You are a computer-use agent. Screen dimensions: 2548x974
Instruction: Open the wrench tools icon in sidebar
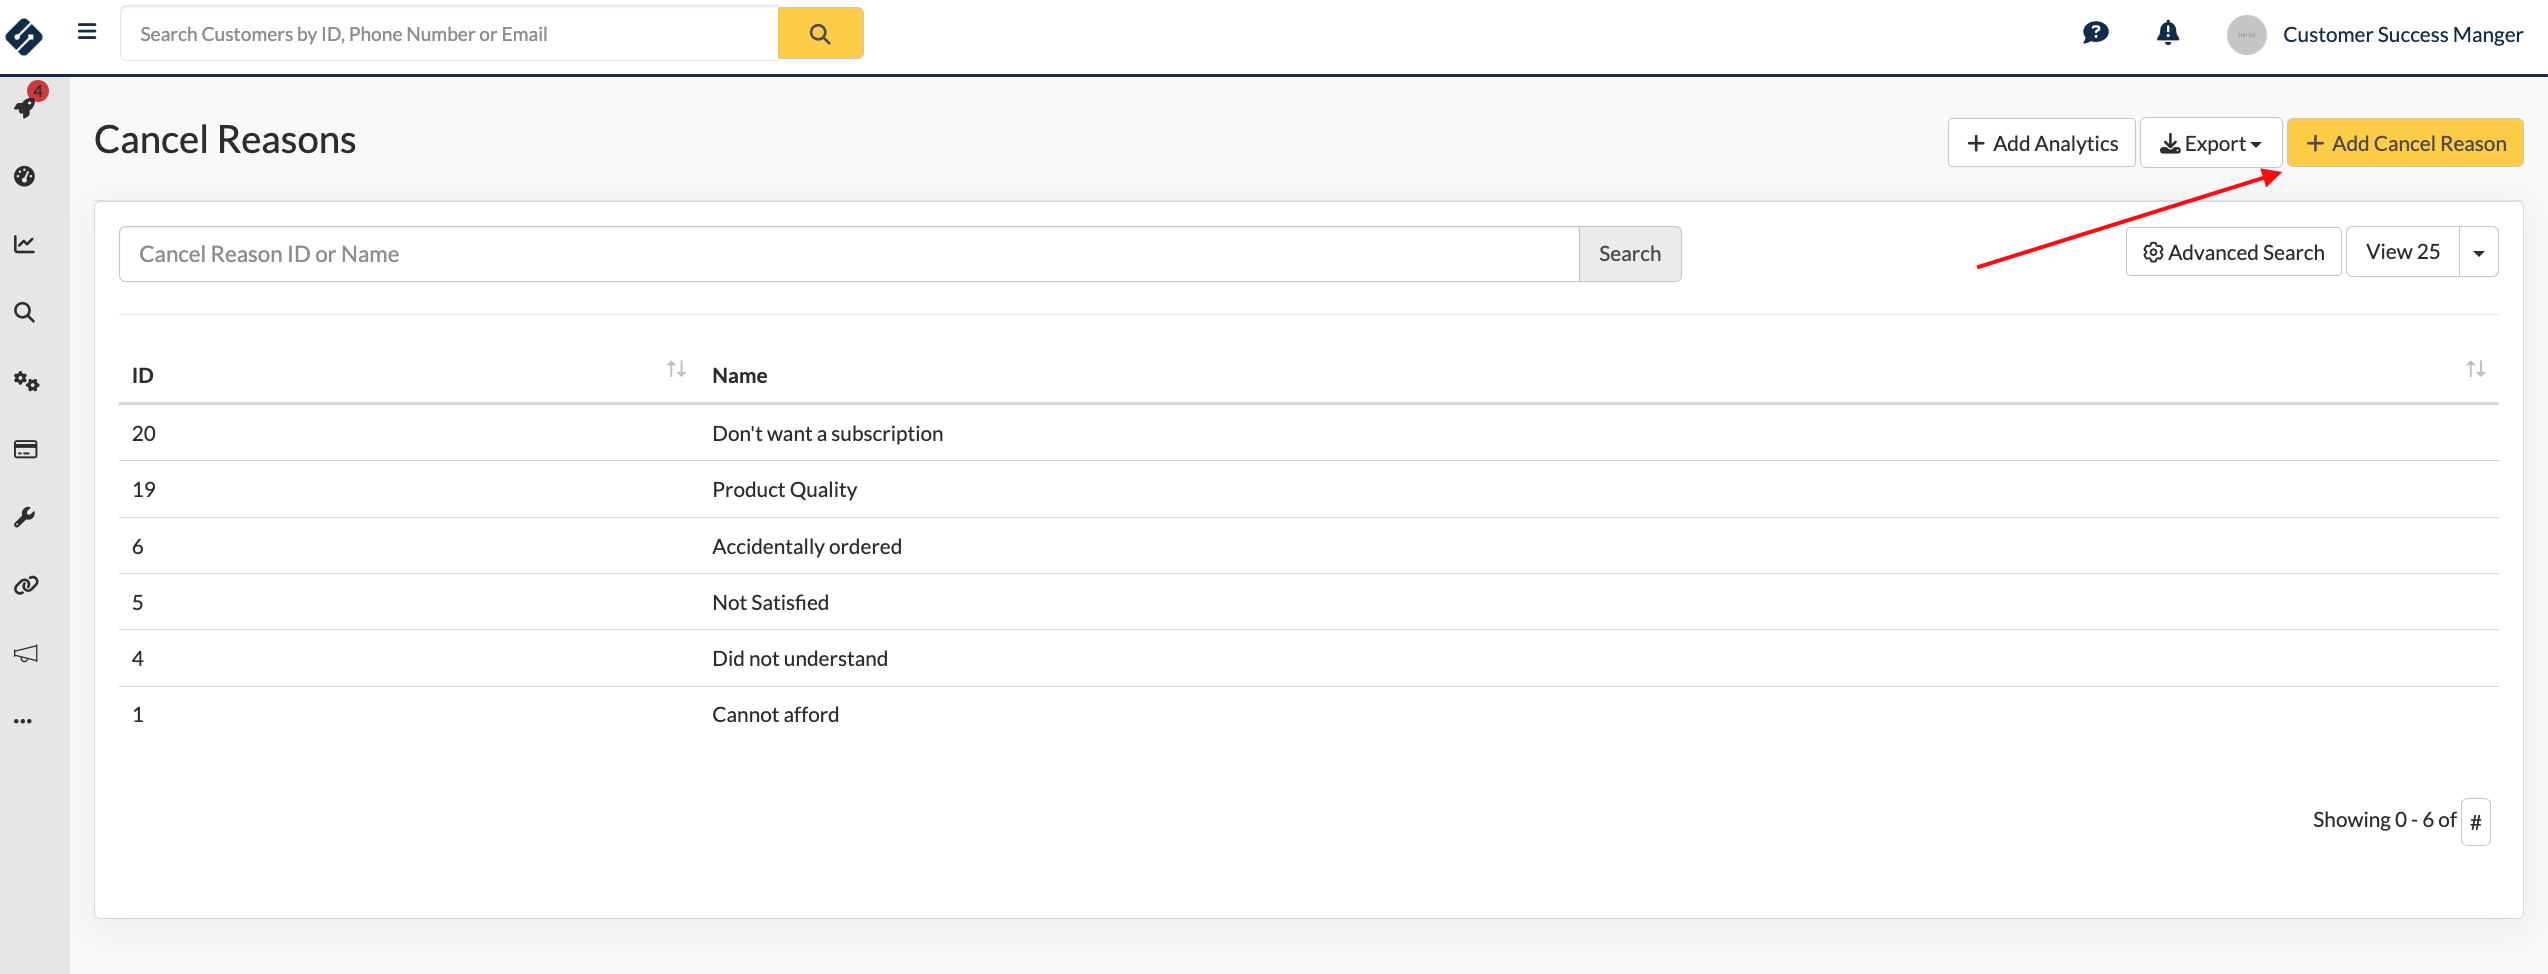25,517
